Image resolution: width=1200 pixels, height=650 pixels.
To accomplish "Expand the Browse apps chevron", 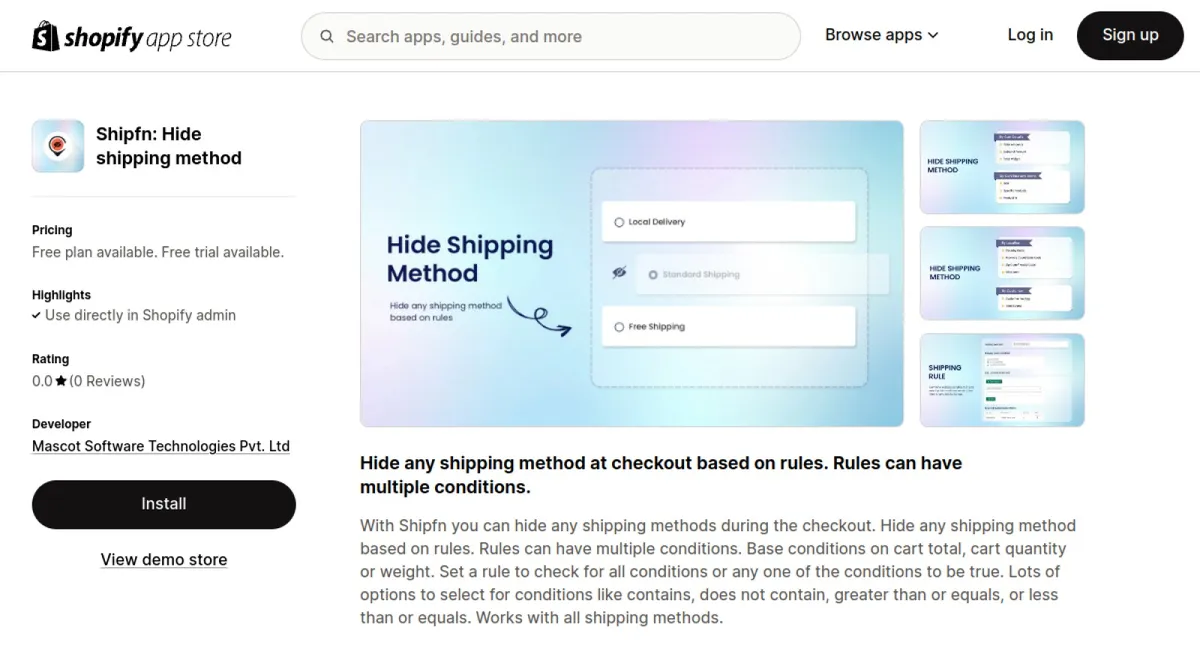I will pos(933,34).
